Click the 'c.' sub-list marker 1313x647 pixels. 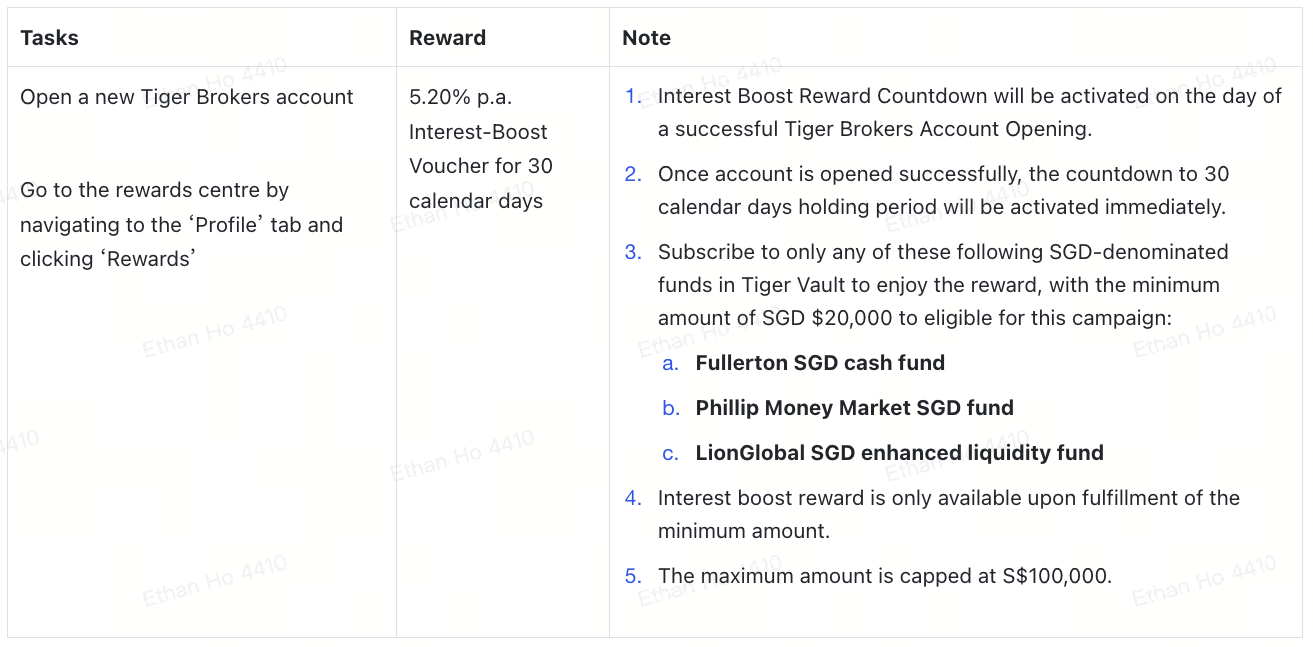pyautogui.click(x=670, y=453)
